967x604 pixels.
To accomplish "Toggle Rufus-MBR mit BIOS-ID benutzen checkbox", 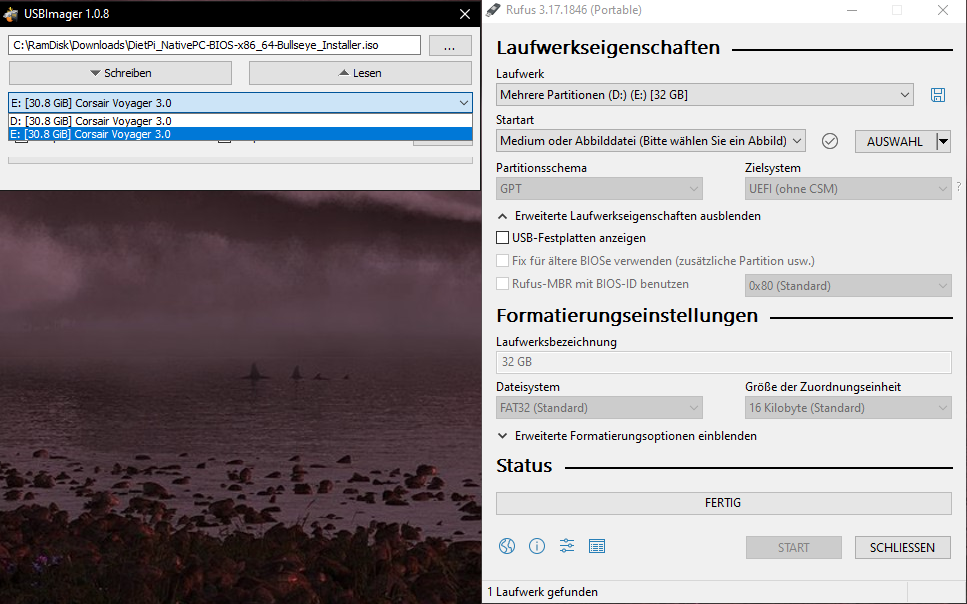I will click(503, 284).
